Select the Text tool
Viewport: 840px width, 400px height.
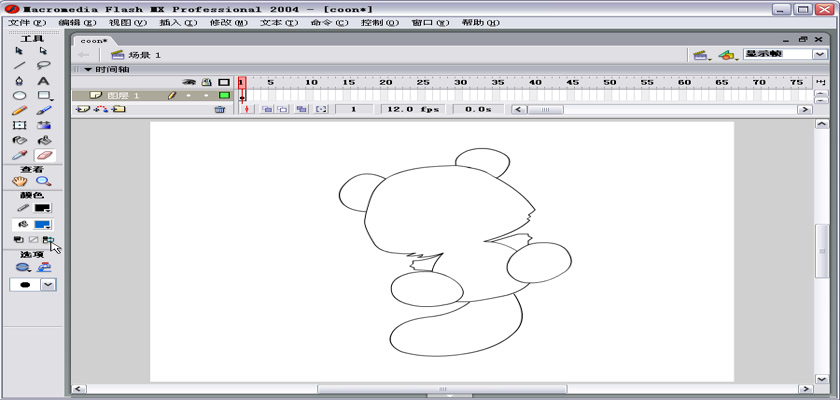point(44,81)
